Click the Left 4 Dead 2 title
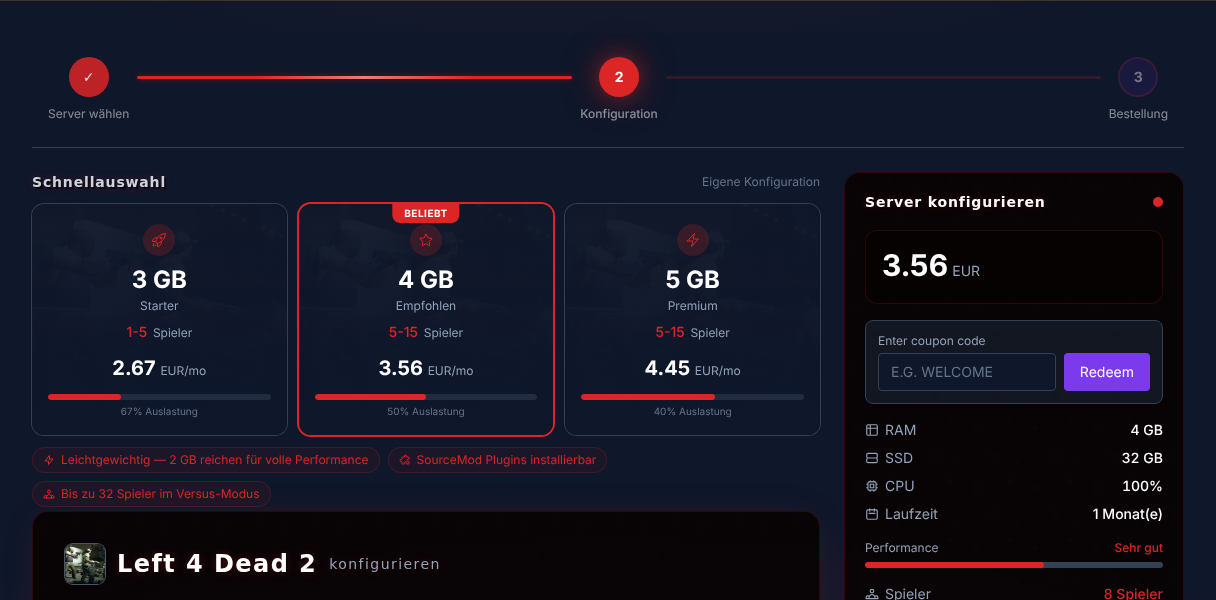 tap(216, 564)
